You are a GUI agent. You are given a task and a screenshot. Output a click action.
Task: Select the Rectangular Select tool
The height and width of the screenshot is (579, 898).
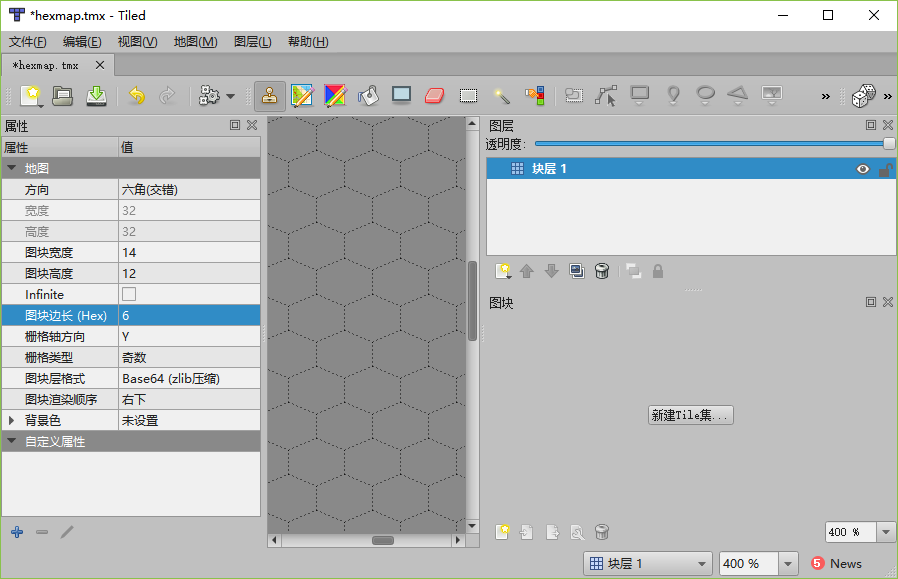468,96
